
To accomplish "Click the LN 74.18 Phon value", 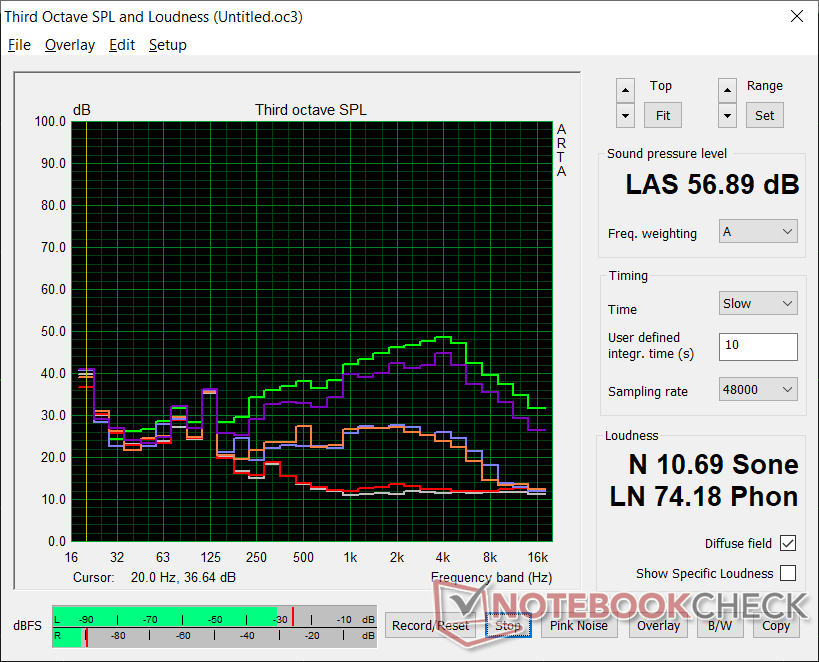I will pyautogui.click(x=704, y=496).
